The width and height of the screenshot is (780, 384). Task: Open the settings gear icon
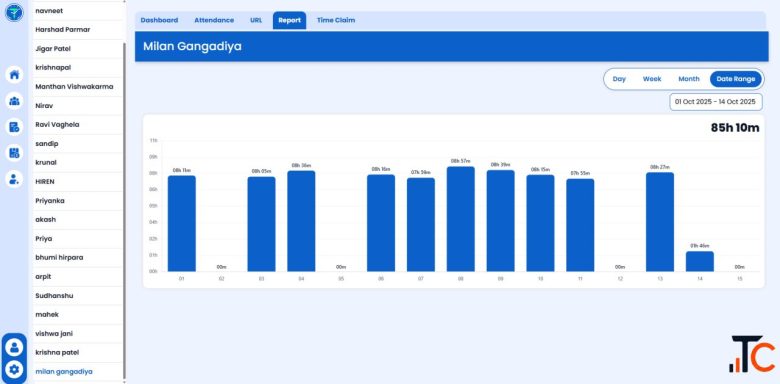tap(14, 370)
